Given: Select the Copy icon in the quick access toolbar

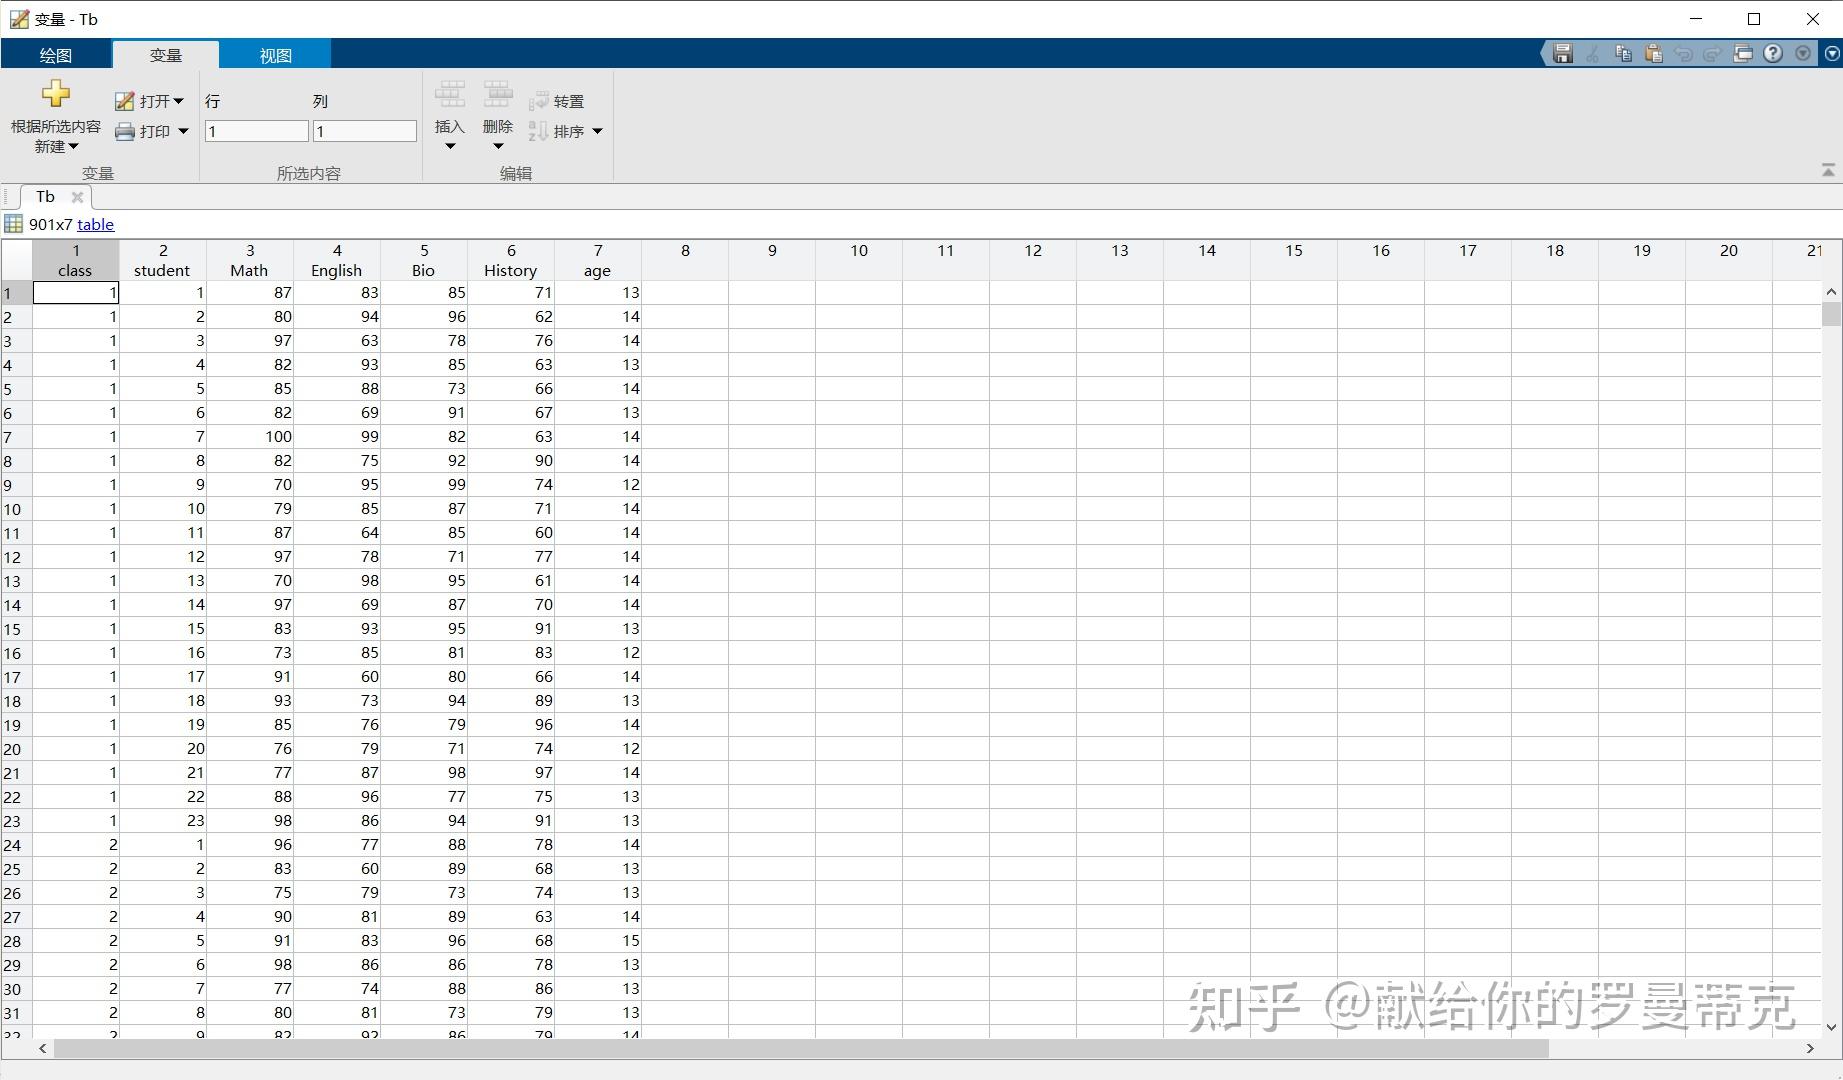Looking at the screenshot, I should pyautogui.click(x=1623, y=53).
